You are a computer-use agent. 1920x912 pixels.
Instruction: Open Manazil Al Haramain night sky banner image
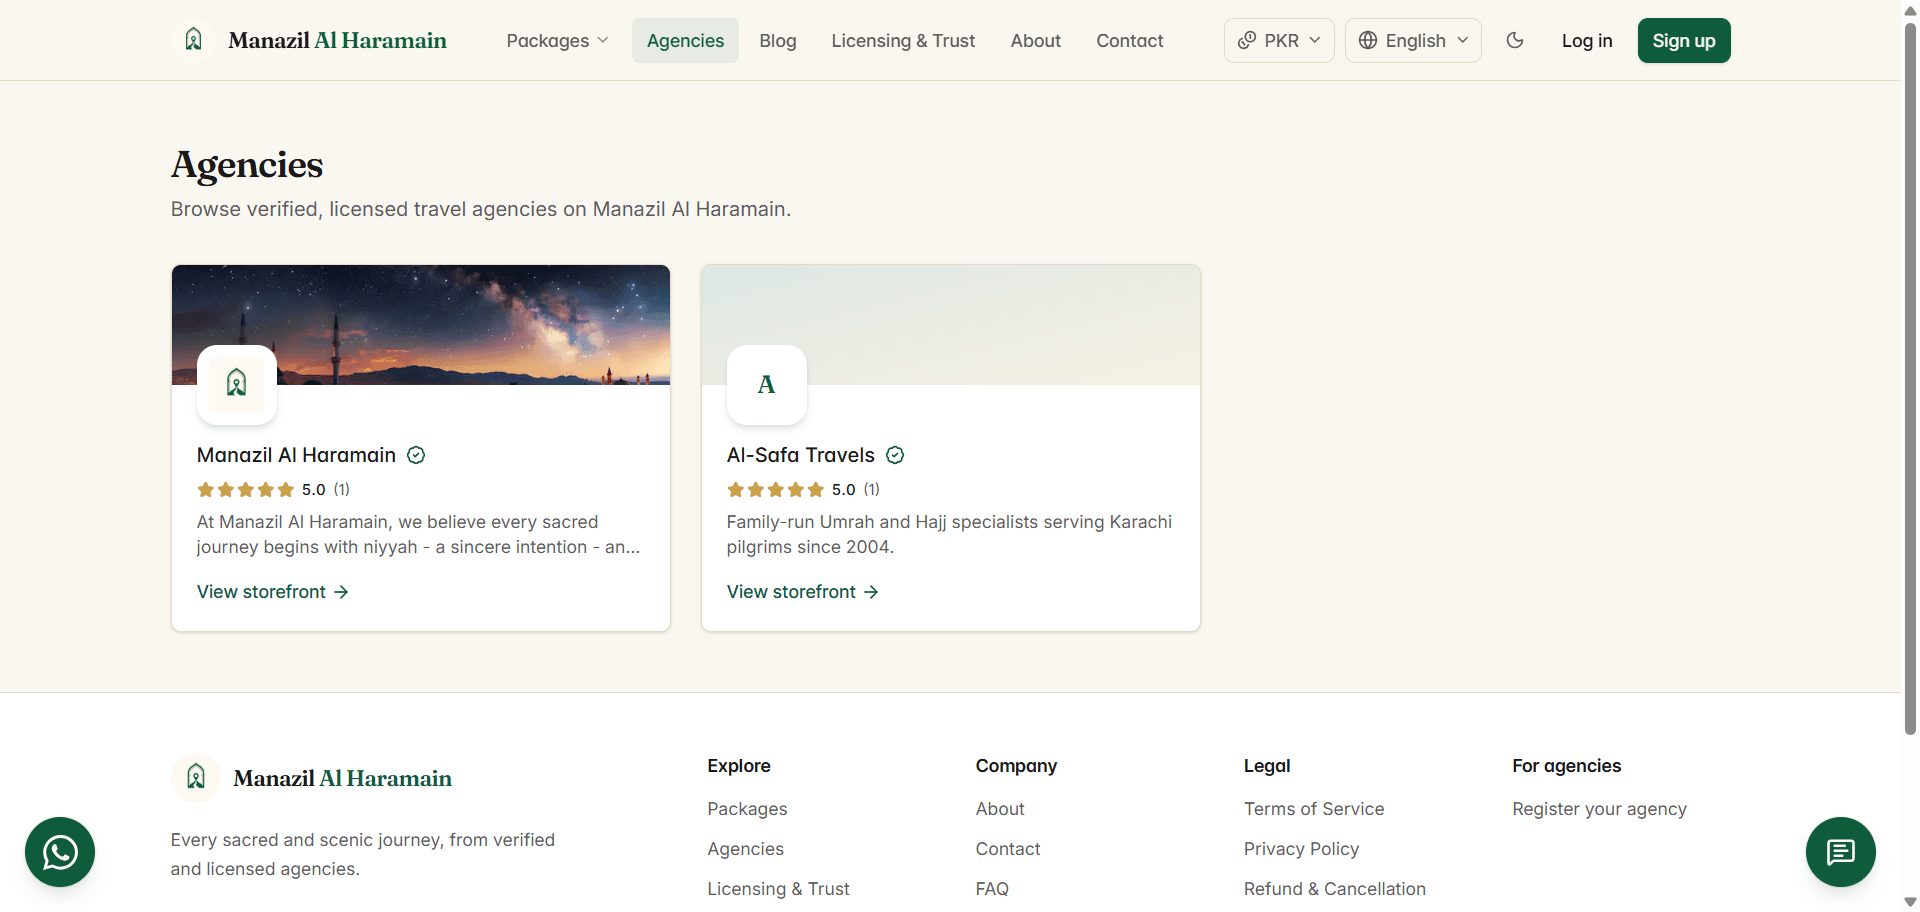(421, 325)
